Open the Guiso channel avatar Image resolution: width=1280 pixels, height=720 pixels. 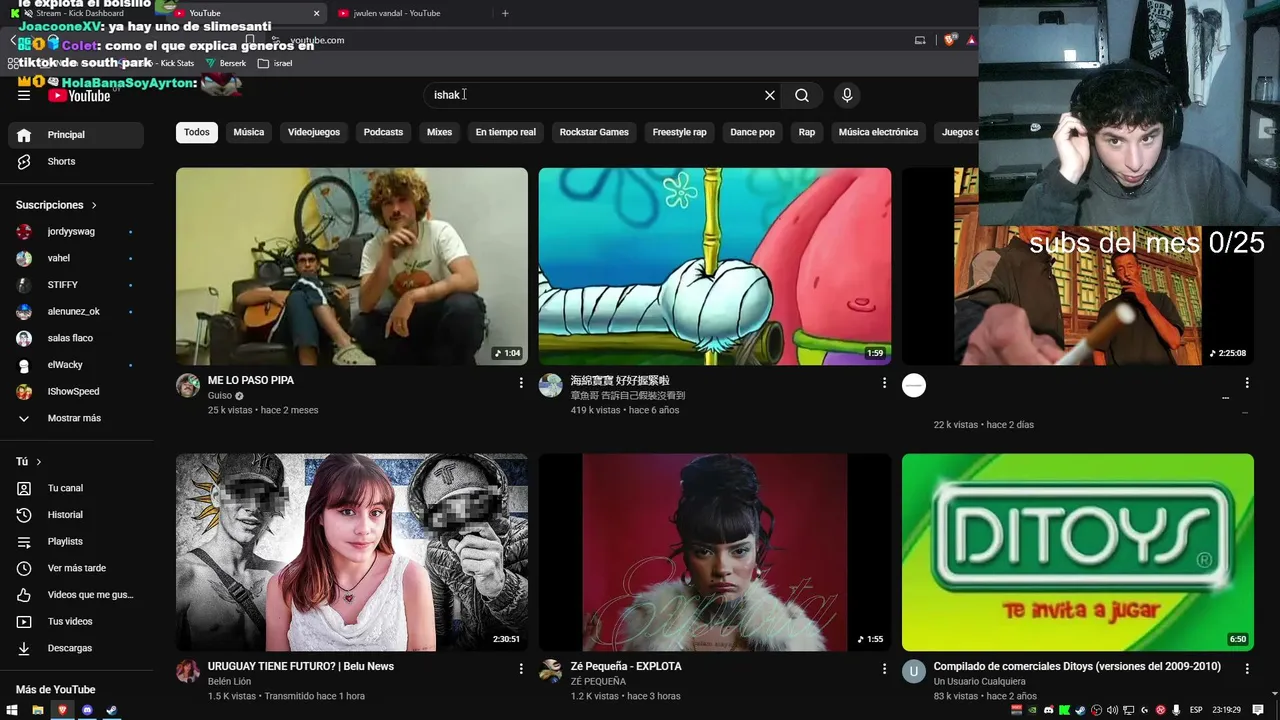188,386
